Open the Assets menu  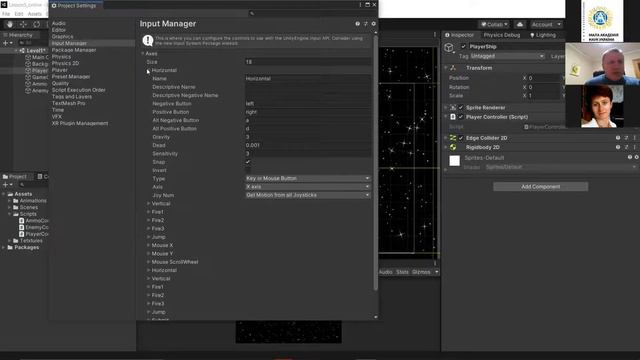(34, 14)
